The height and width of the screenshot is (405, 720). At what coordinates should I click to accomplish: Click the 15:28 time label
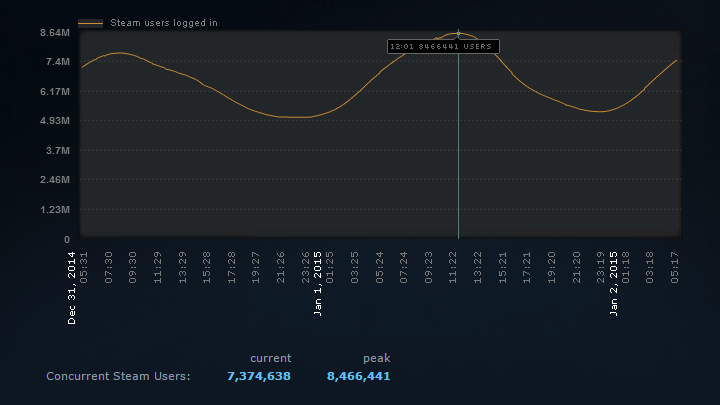pos(207,267)
